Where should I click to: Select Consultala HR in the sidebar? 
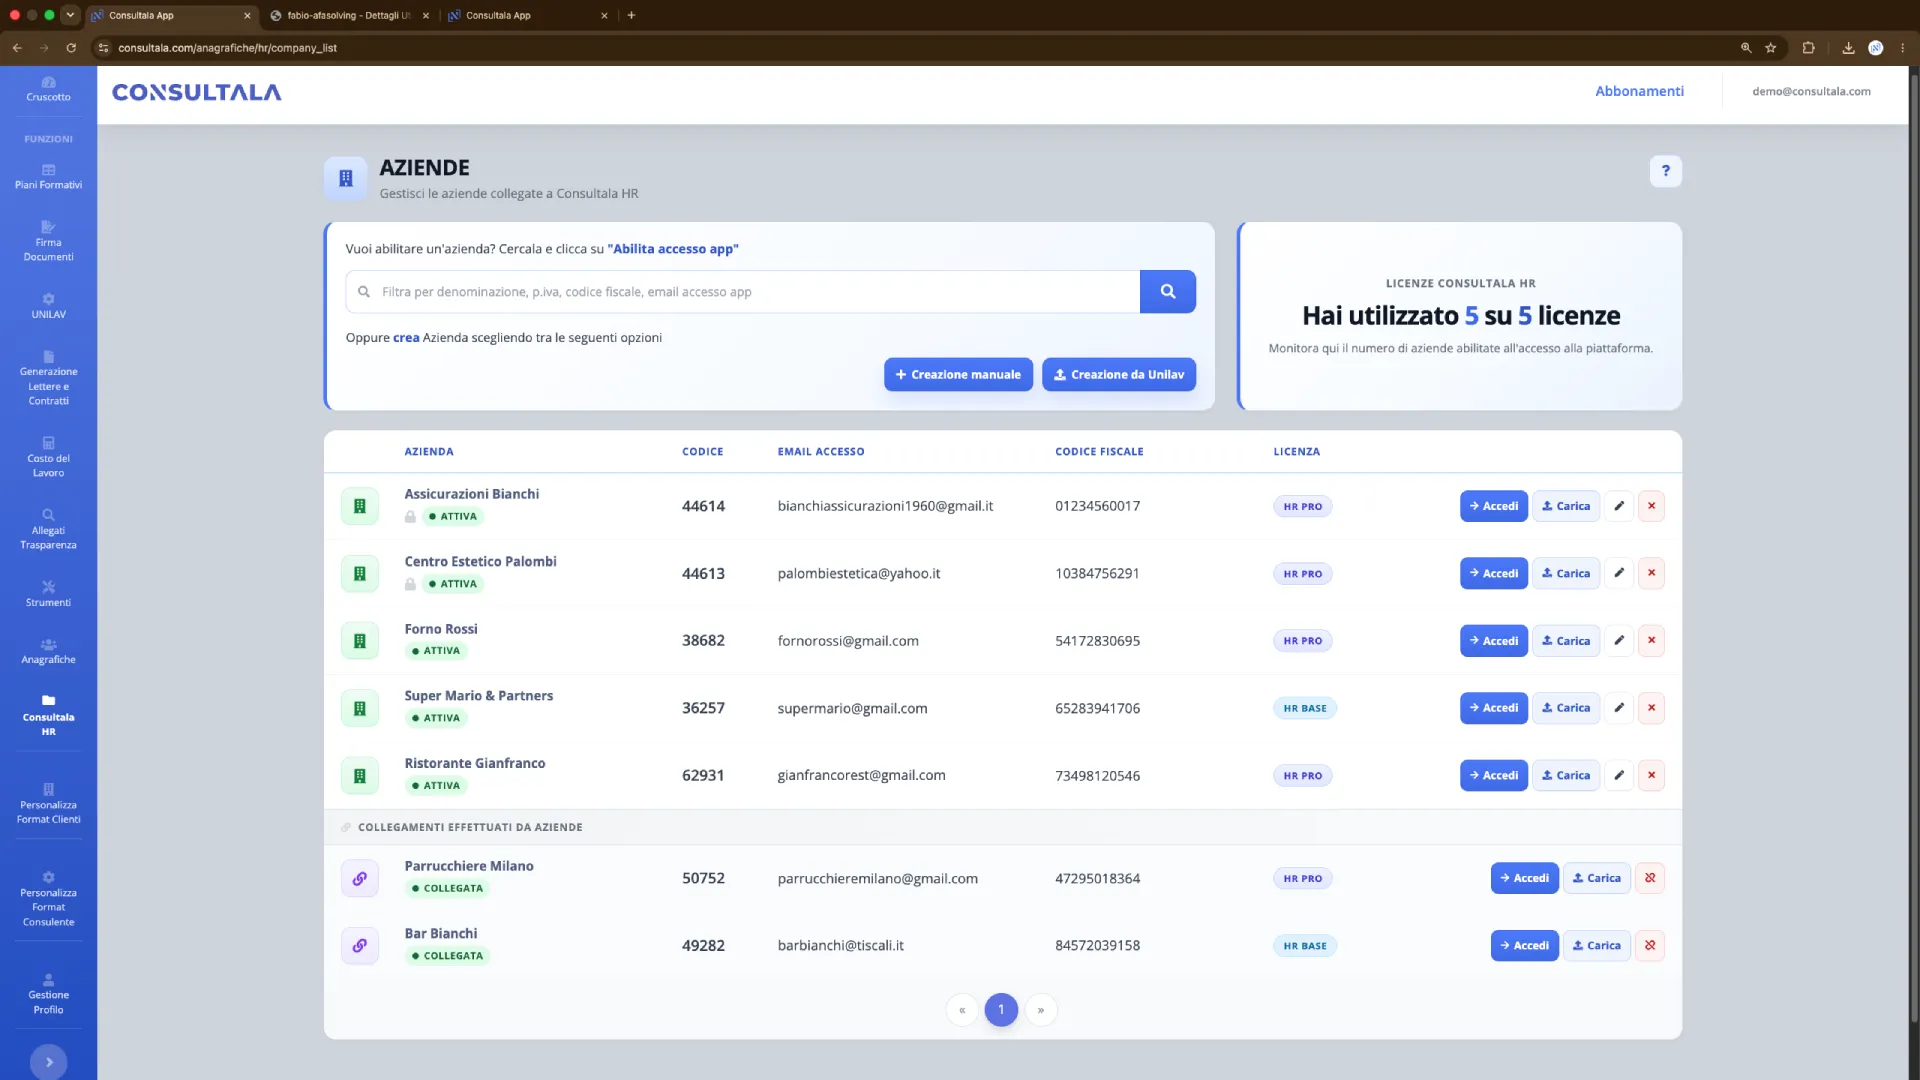coord(48,716)
